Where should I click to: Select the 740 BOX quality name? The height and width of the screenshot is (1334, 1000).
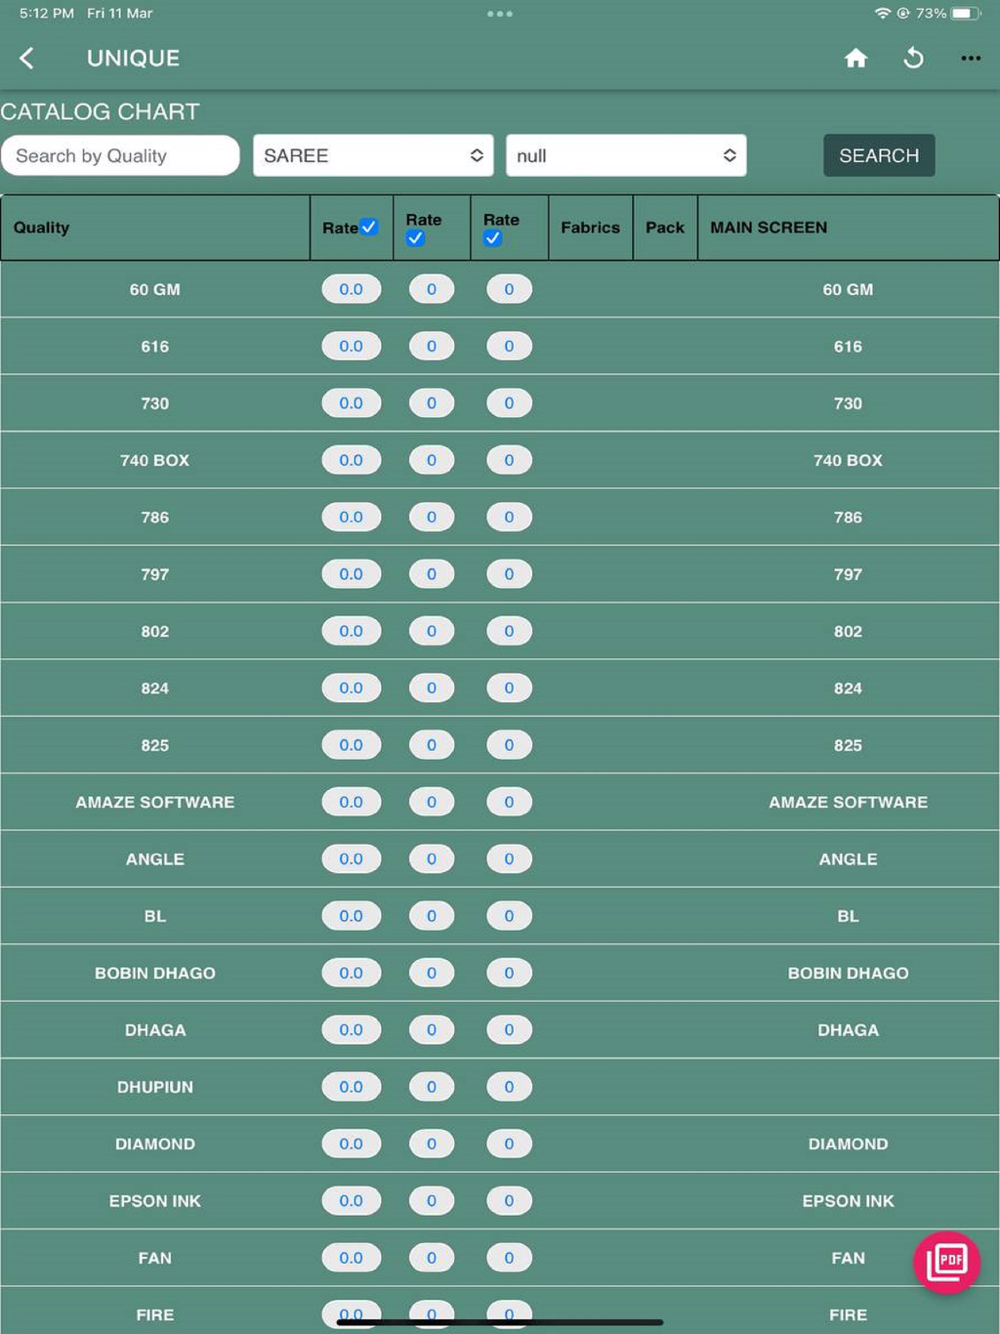pos(155,460)
